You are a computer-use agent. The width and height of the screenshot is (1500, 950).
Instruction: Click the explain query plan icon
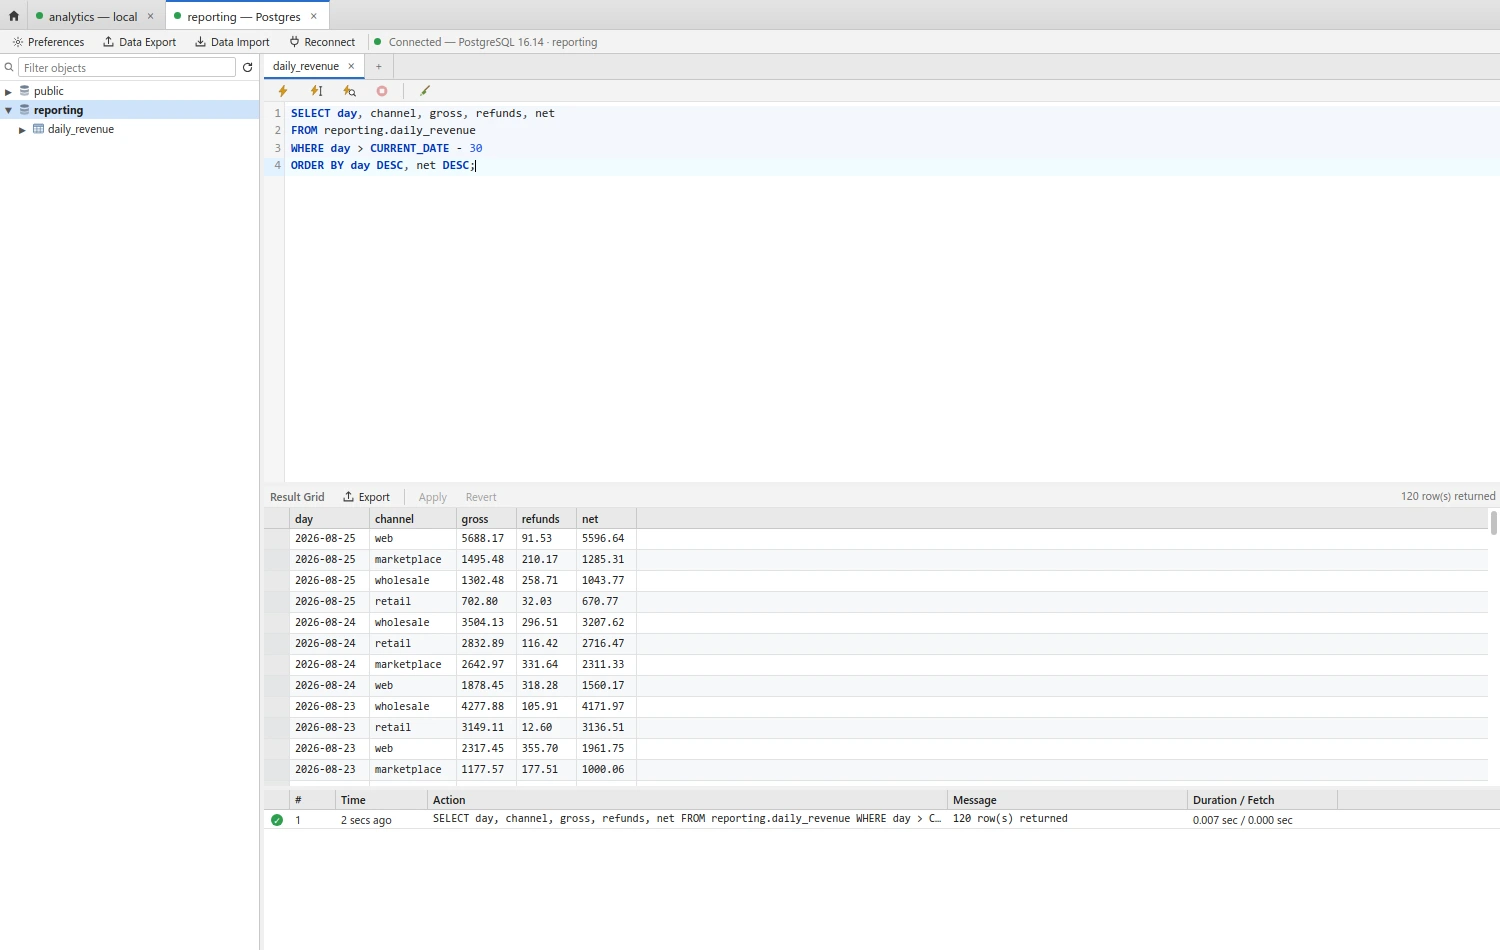click(349, 91)
